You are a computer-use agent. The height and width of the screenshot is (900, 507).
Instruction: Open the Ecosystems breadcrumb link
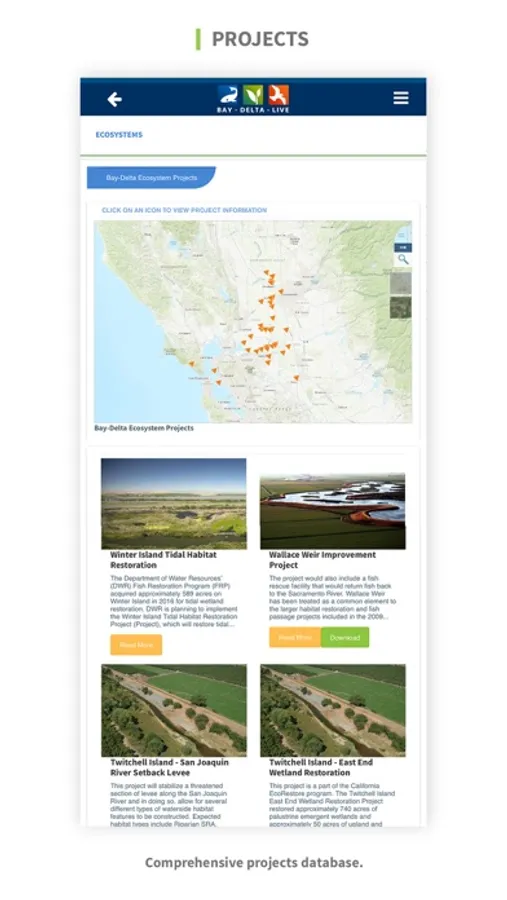point(119,135)
